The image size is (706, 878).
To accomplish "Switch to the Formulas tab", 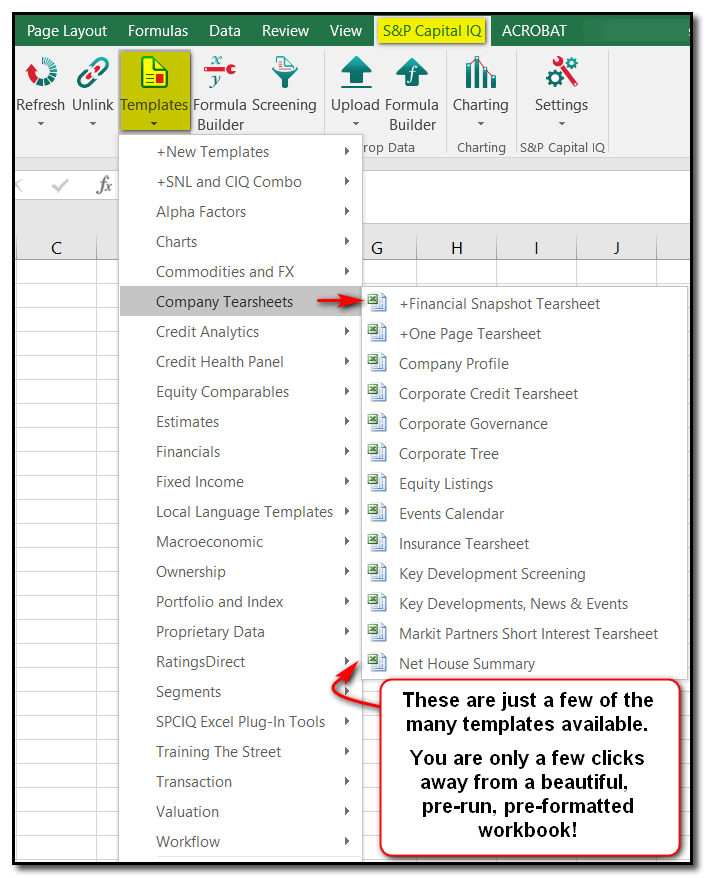I will [158, 31].
